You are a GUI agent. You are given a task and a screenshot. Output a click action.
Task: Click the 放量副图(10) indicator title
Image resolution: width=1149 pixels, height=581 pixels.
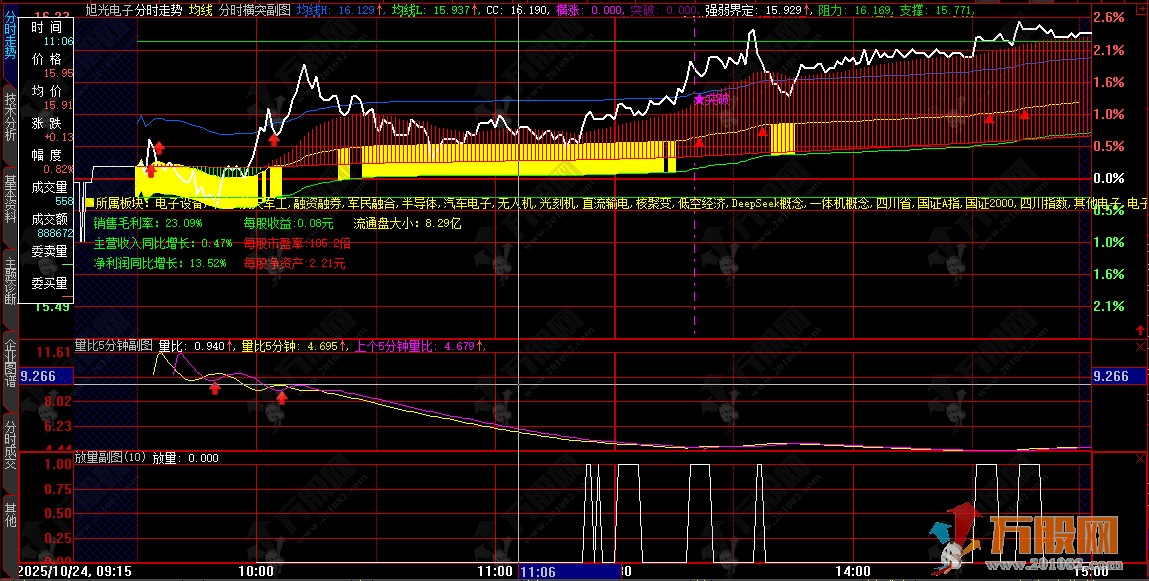[x=110, y=458]
